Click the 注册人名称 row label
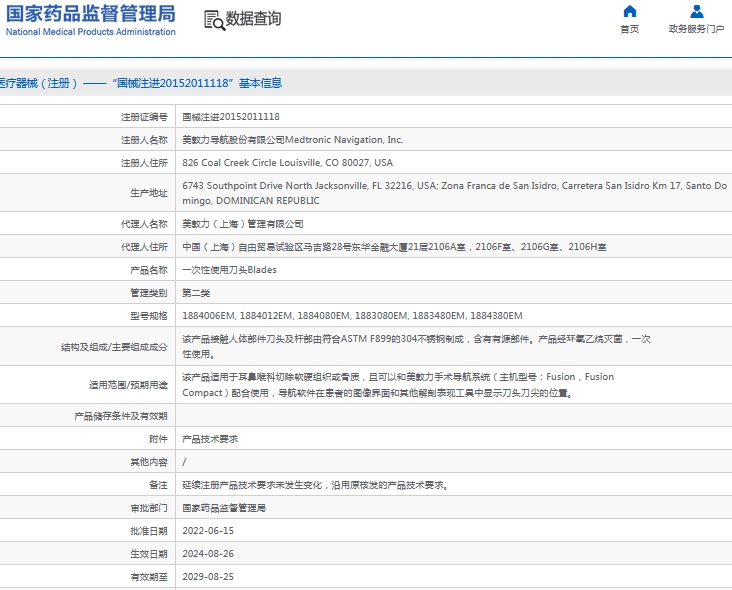This screenshot has width=732, height=590. click(x=144, y=140)
